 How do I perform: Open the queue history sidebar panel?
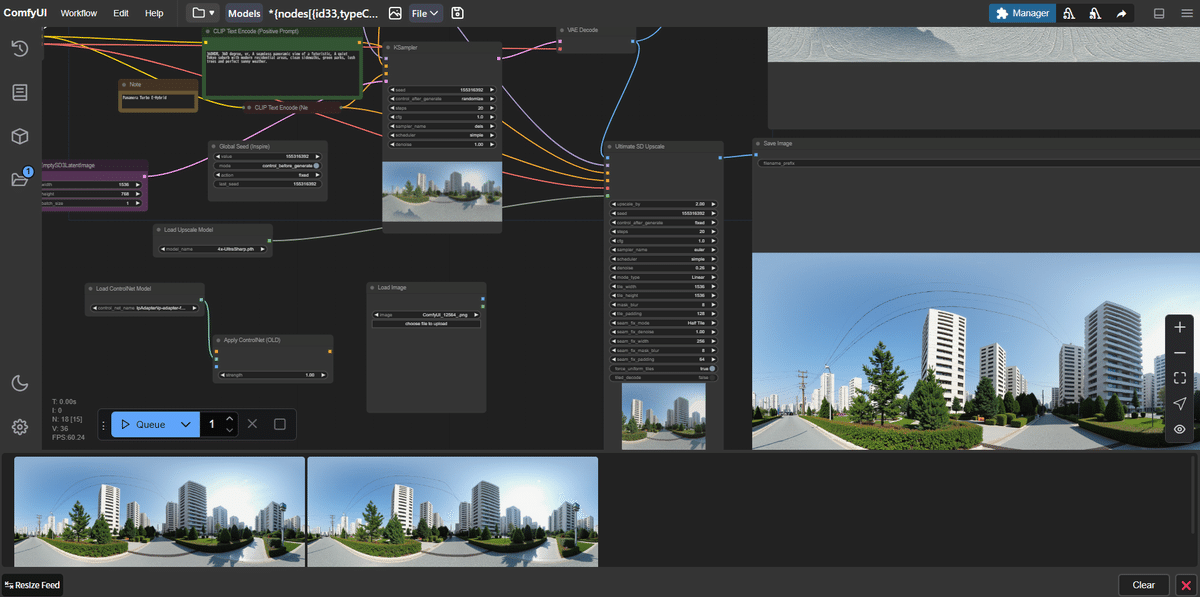click(x=20, y=48)
